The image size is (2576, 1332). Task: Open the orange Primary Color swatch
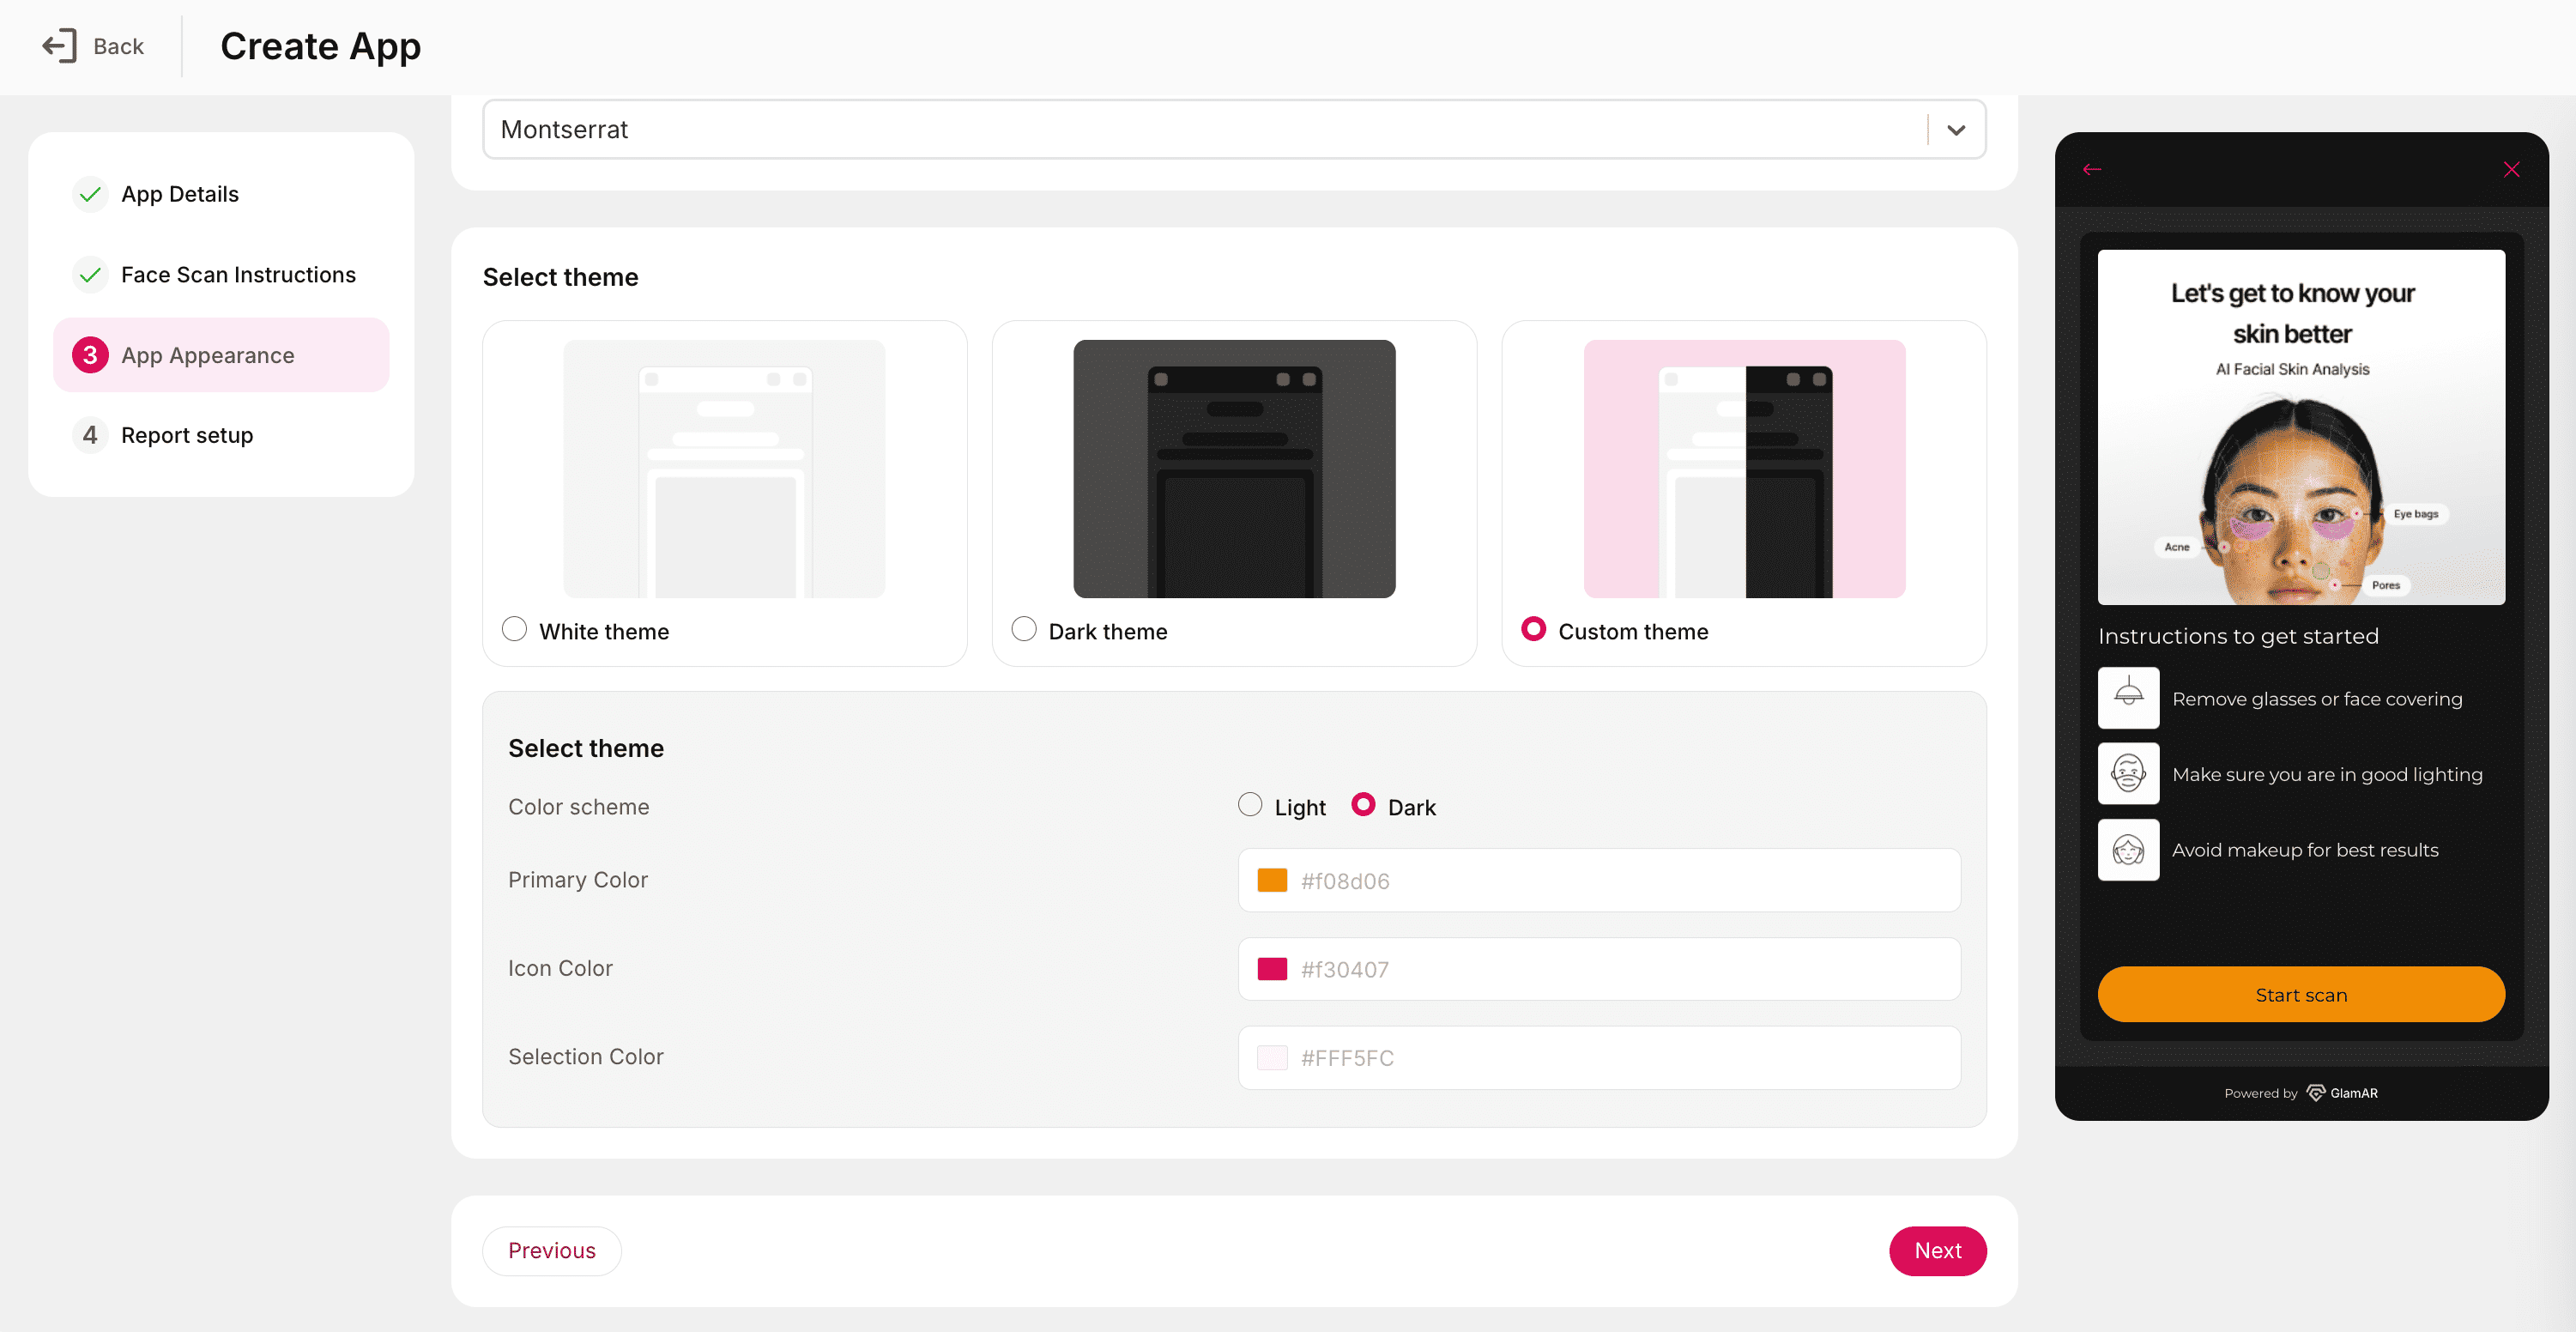[x=1272, y=880]
